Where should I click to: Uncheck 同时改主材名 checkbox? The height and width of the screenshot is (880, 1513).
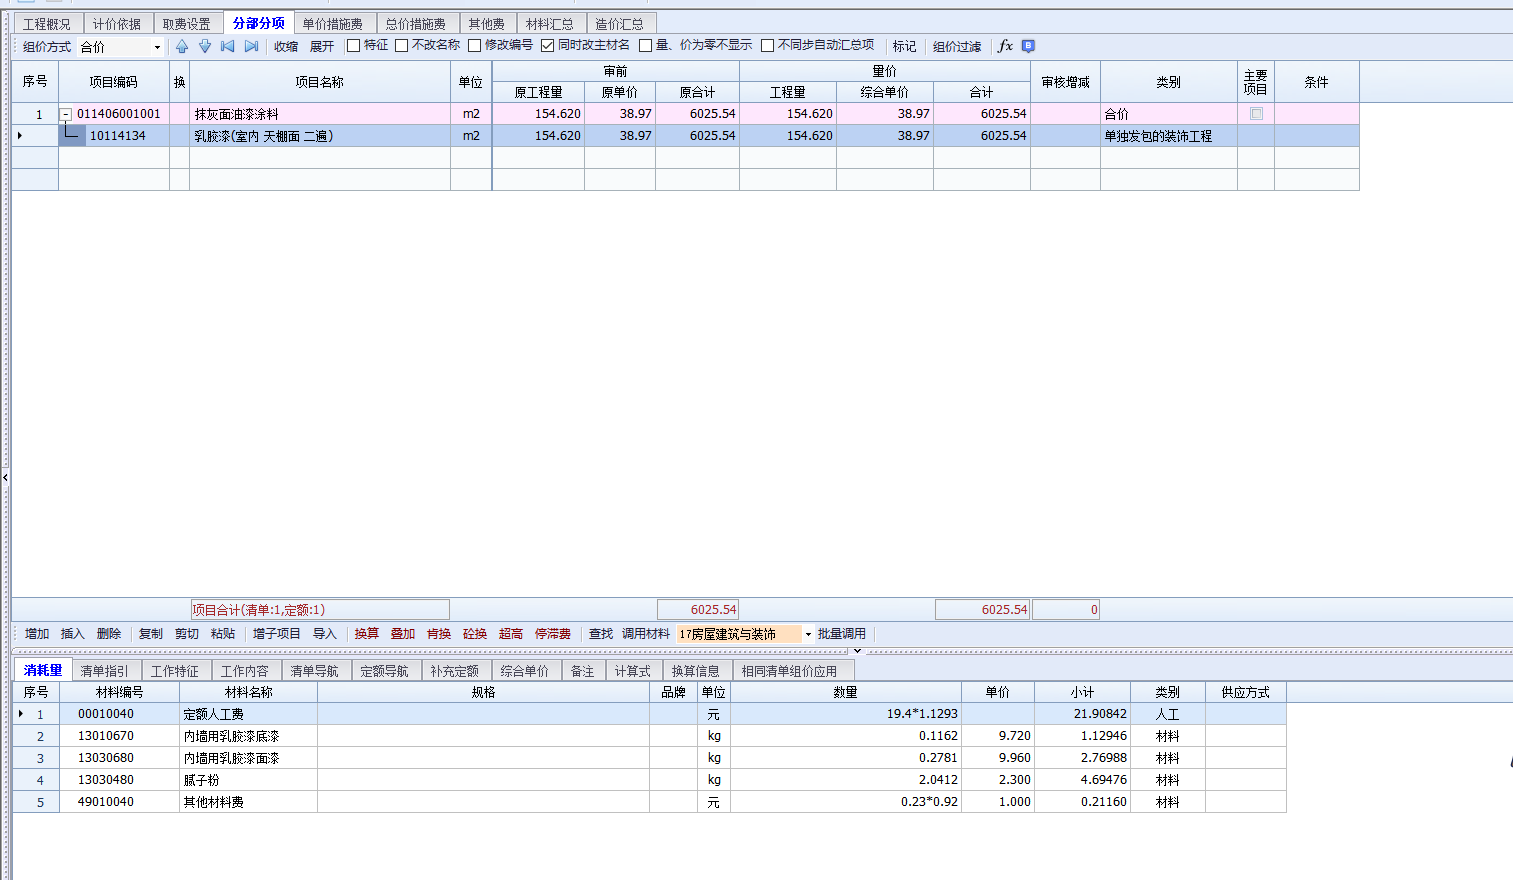[547, 46]
